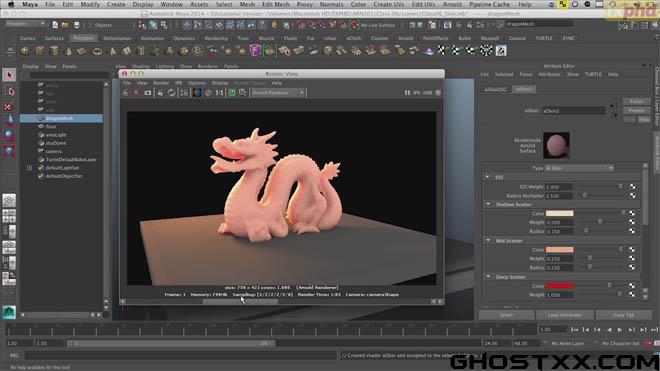Create a polygon cylinder from shelf

click(54, 51)
